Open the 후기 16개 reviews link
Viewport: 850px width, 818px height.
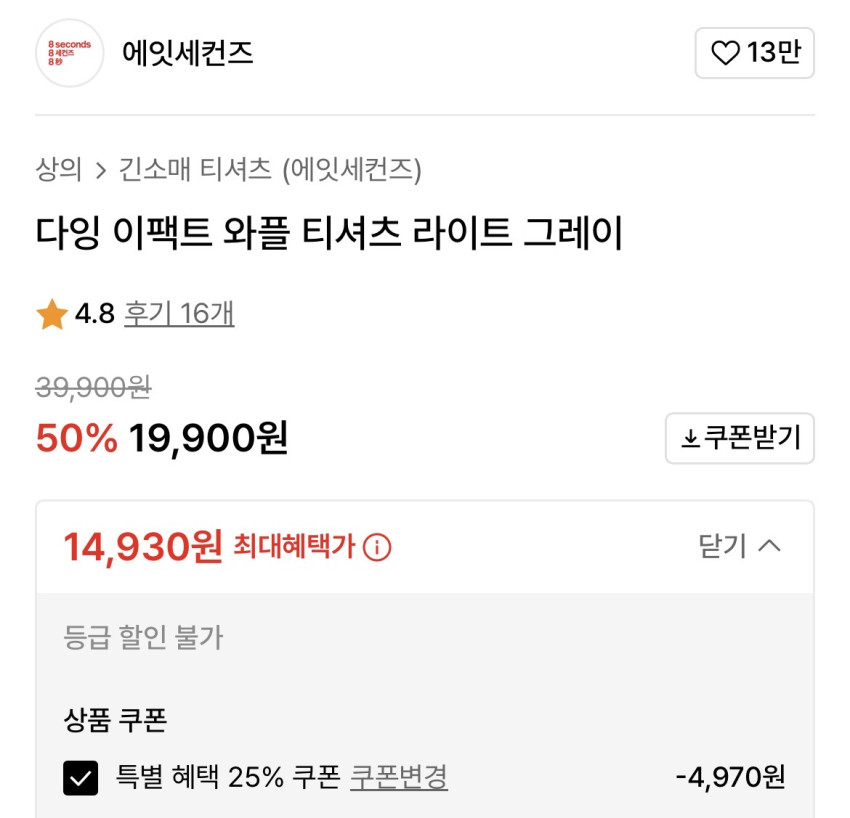(179, 314)
